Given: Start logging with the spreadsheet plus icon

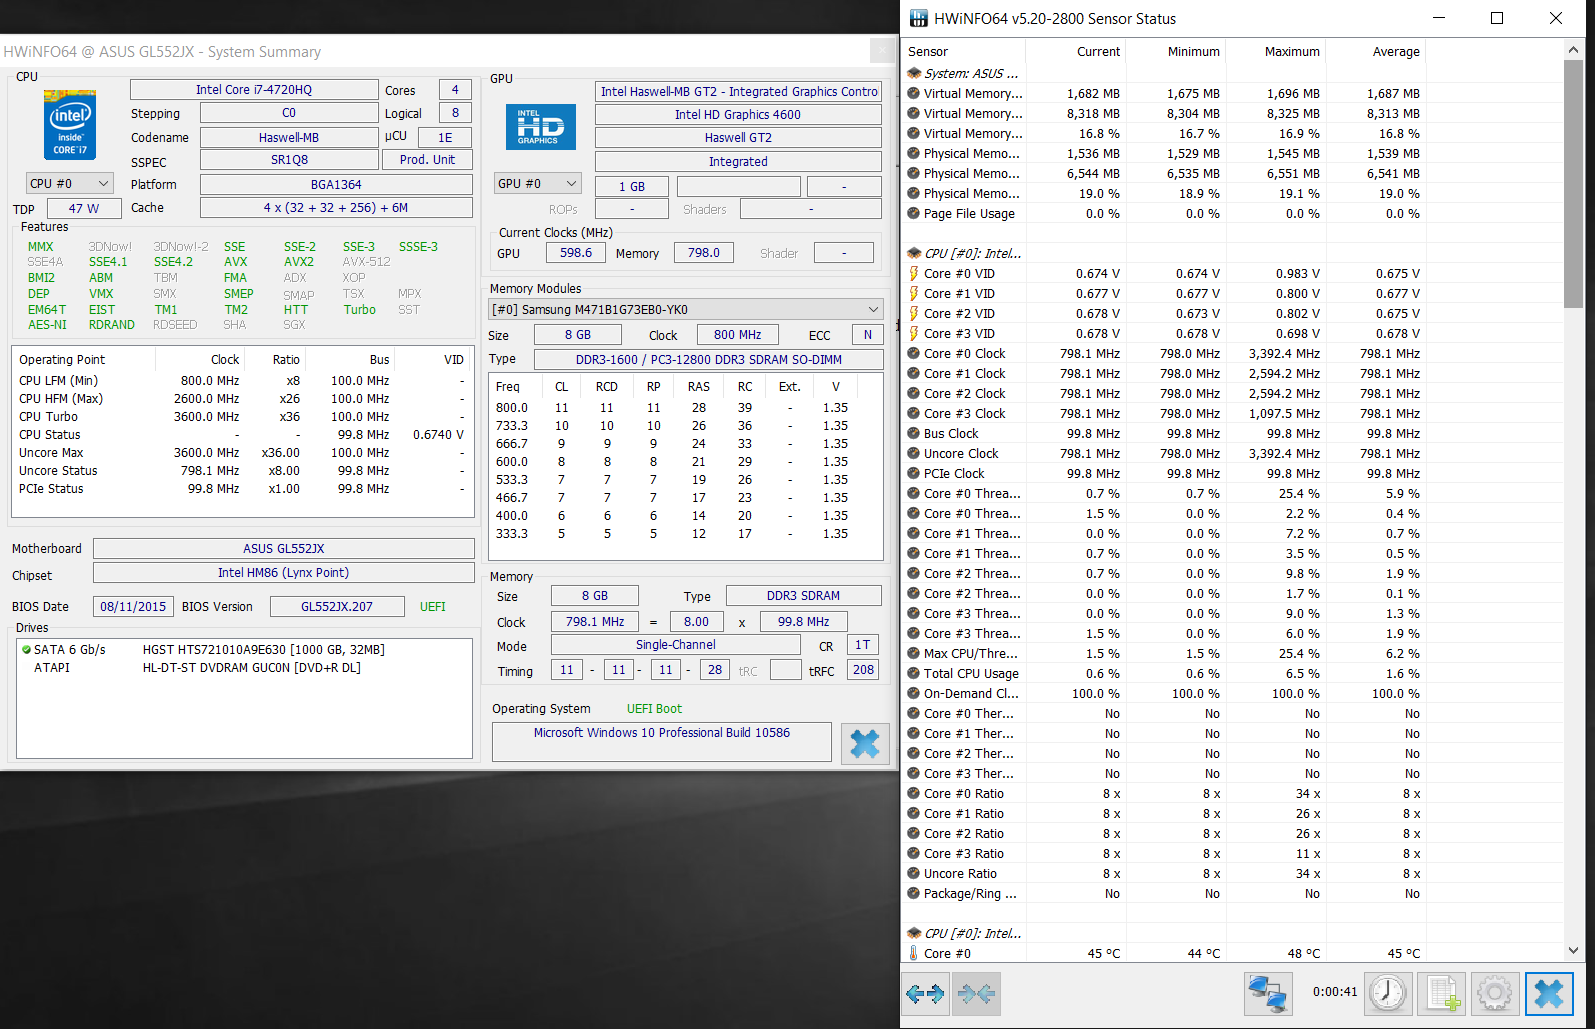Looking at the screenshot, I should 1442,993.
